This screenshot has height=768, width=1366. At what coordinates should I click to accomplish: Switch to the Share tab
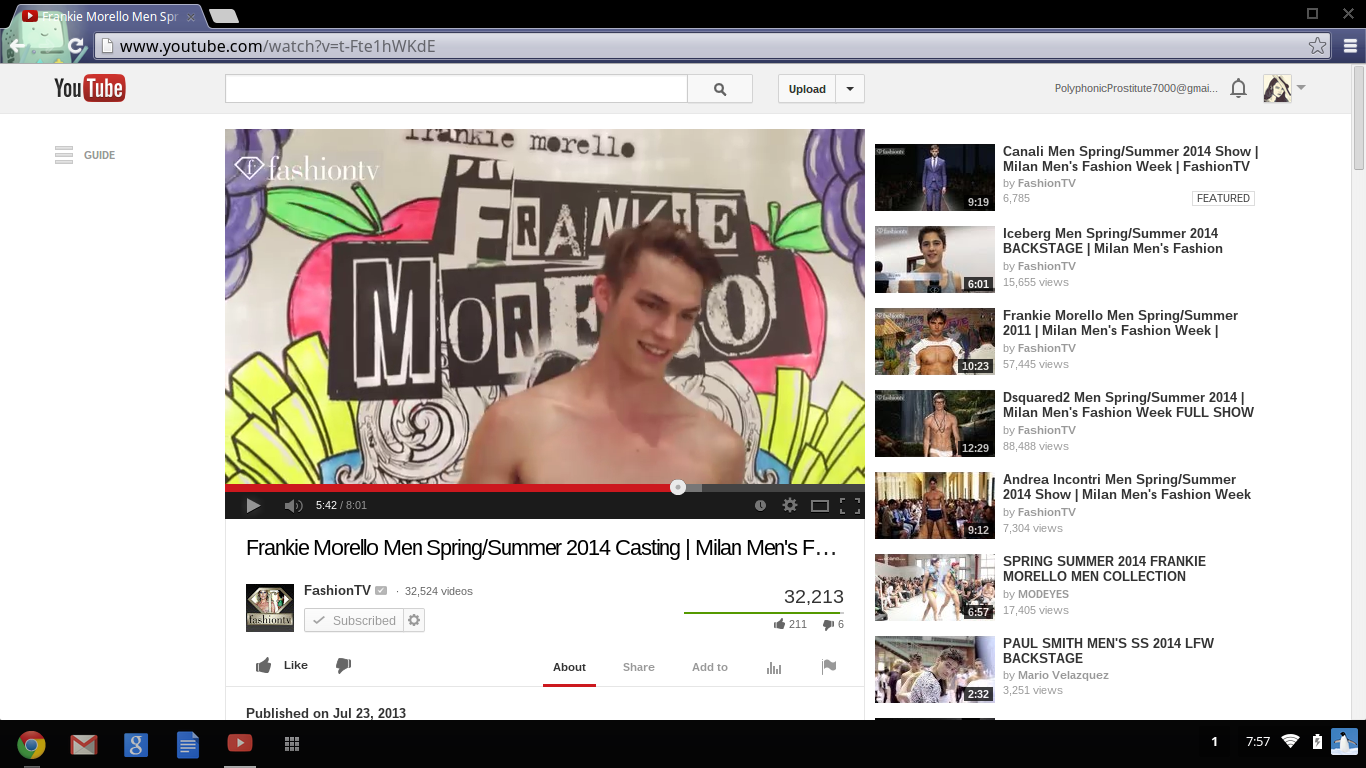[638, 667]
